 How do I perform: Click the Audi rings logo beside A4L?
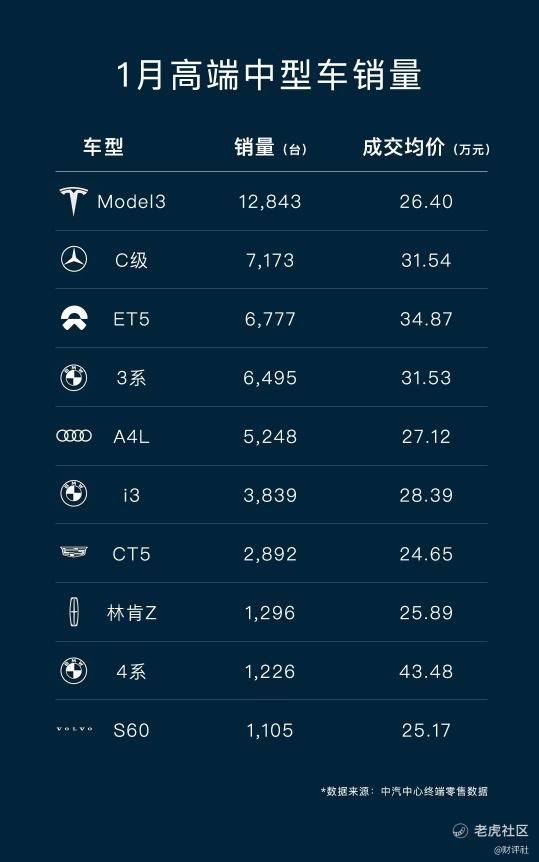coord(74,436)
